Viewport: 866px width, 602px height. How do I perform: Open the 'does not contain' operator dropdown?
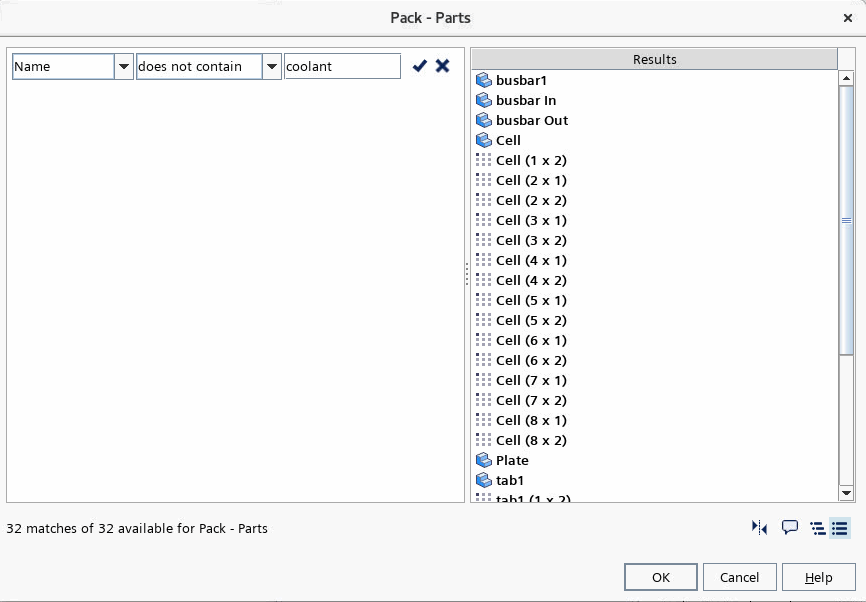pyautogui.click(x=272, y=66)
